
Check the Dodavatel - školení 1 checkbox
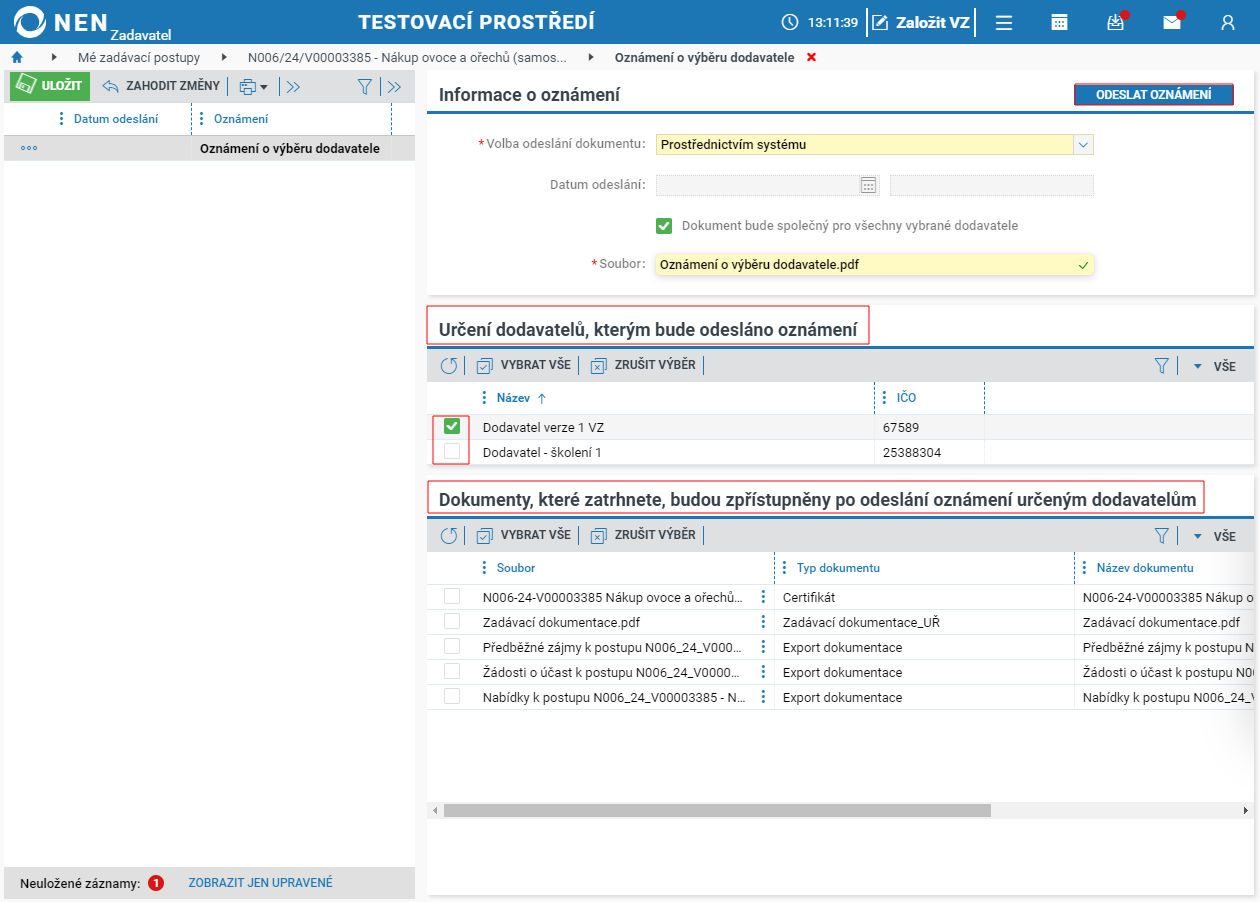(452, 451)
